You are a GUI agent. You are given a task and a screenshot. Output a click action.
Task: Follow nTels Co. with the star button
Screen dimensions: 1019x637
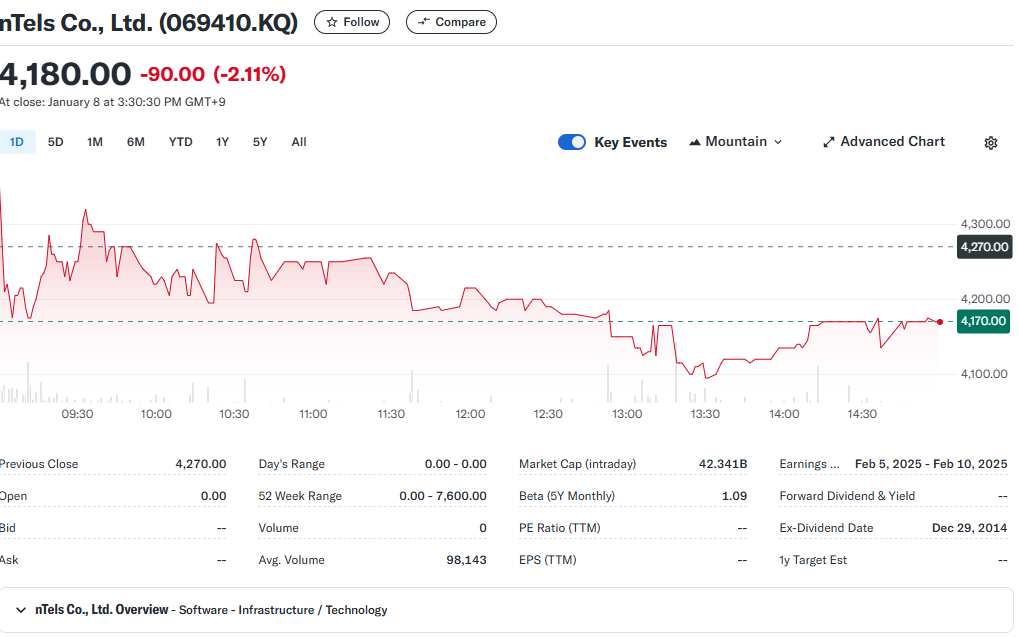tap(352, 22)
